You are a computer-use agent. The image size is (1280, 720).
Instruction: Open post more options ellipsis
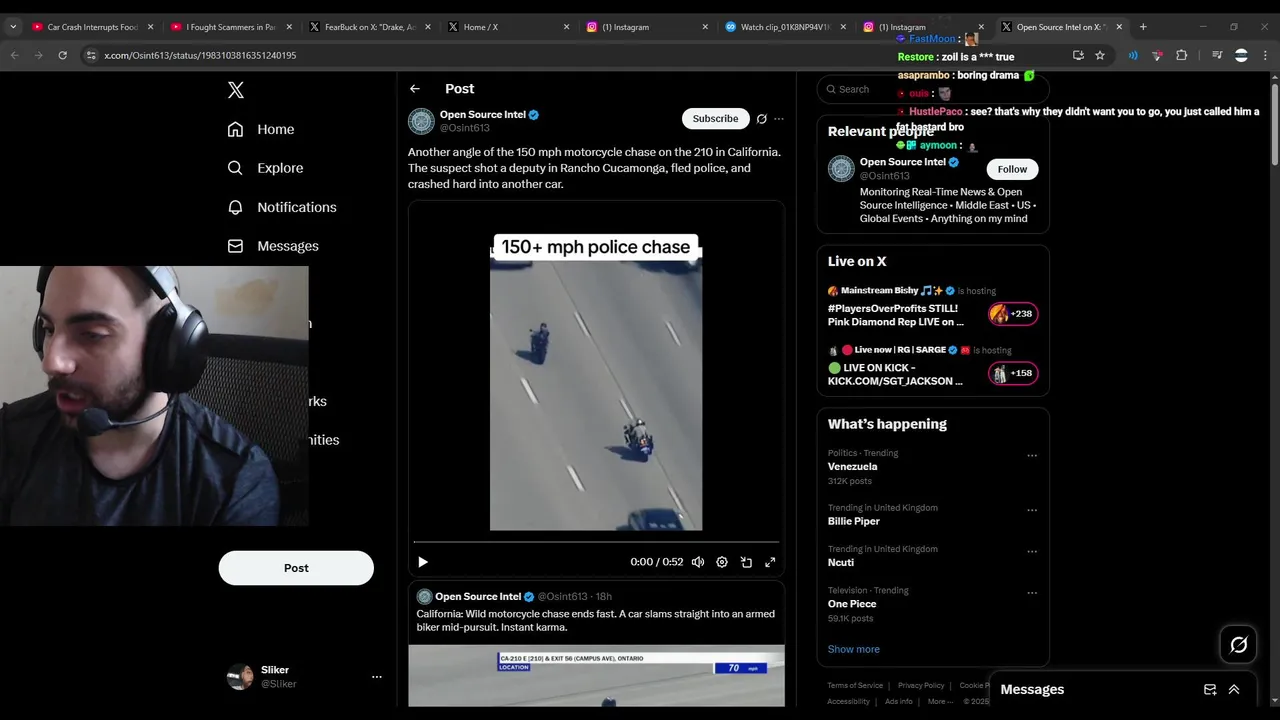779,119
